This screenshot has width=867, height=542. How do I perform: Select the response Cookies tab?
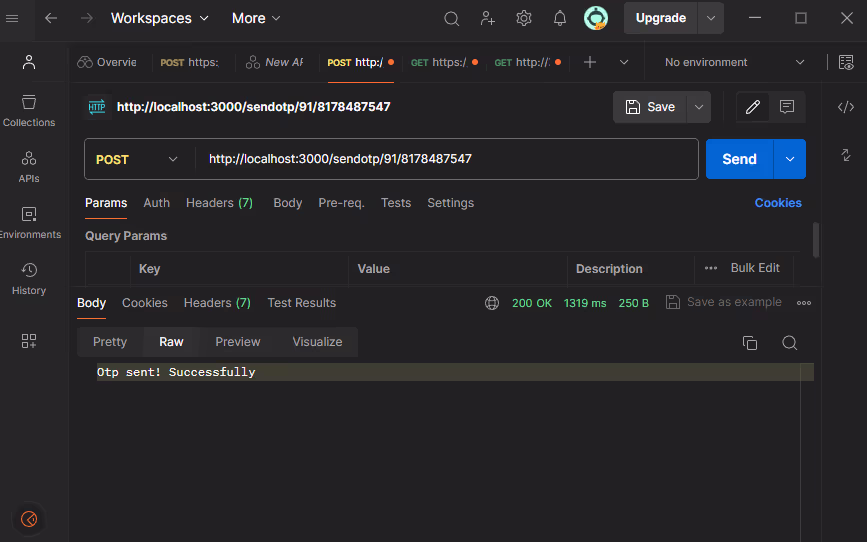(145, 303)
